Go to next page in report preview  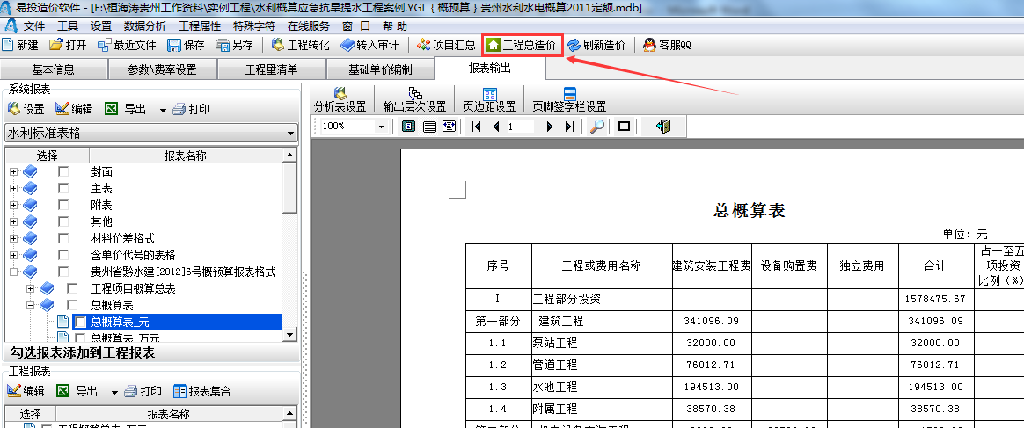tap(549, 126)
